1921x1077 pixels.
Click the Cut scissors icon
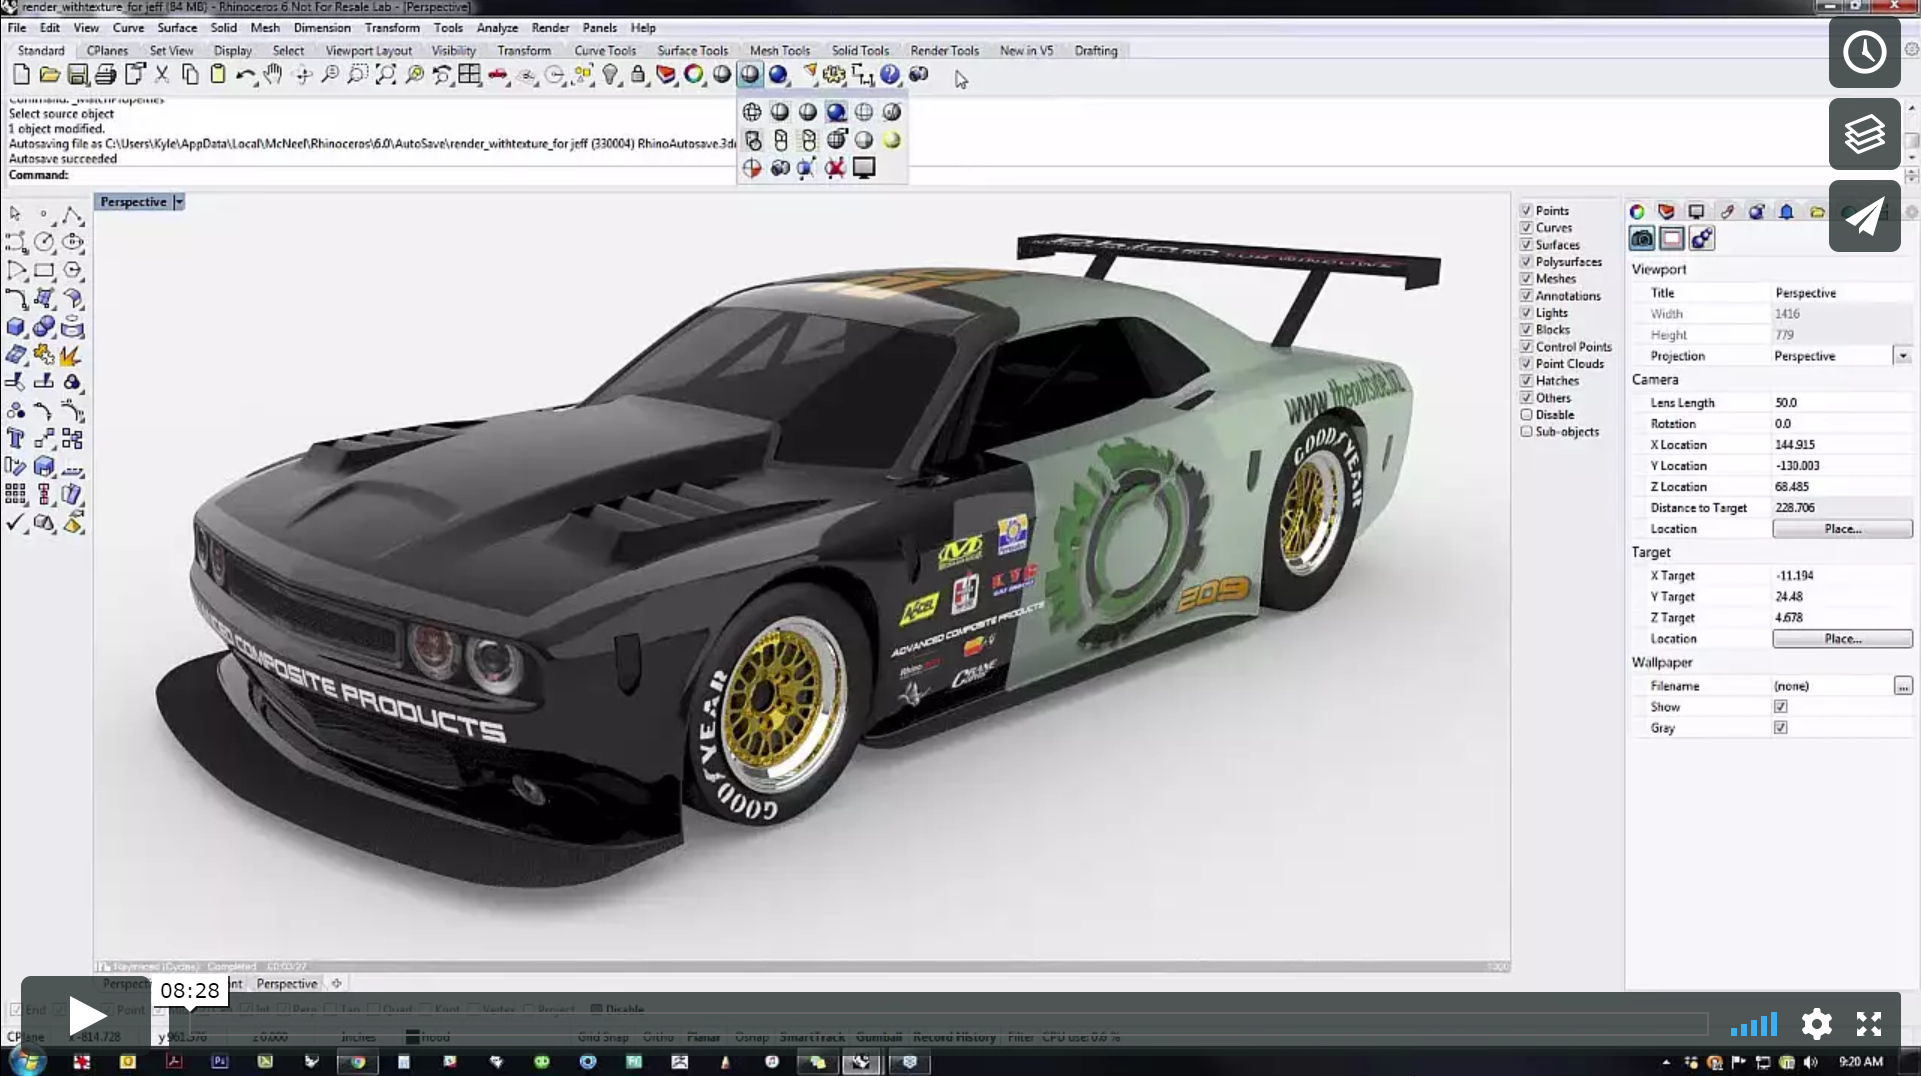tap(162, 75)
